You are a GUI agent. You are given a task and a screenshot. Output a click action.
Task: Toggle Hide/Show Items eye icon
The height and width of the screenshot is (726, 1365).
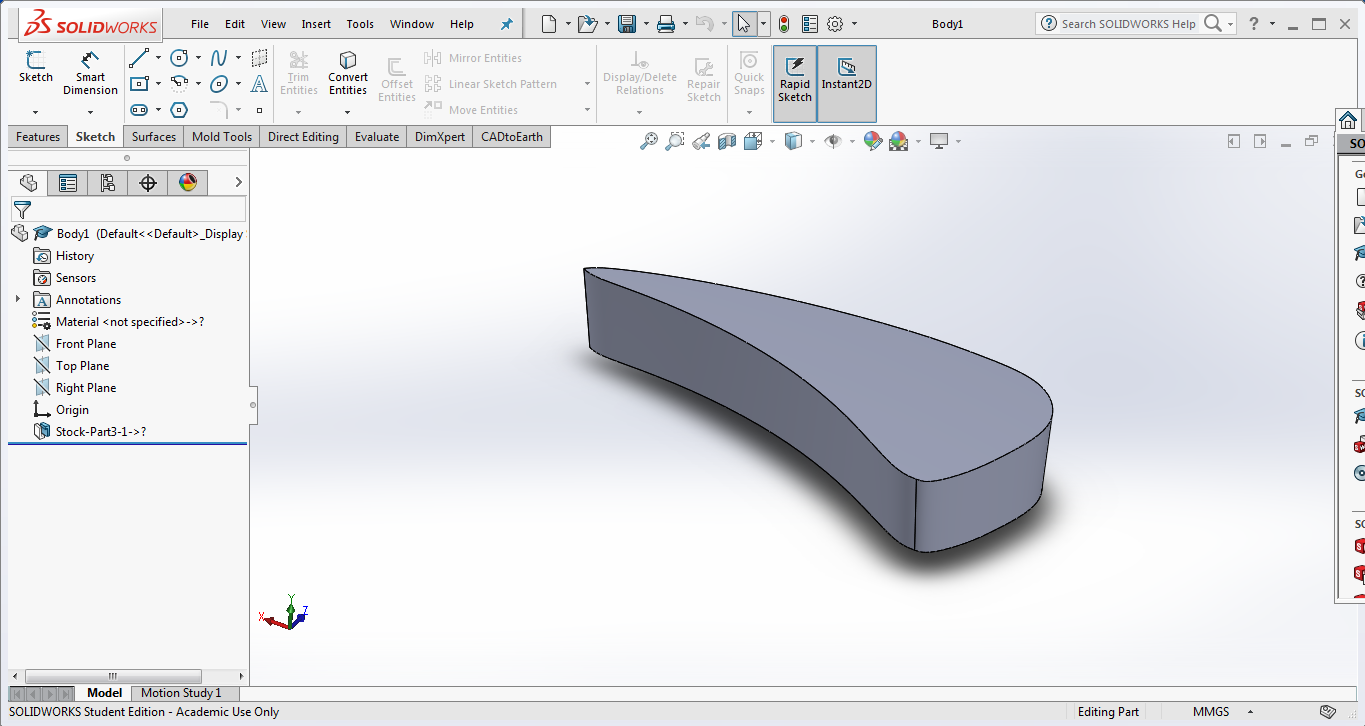click(832, 141)
